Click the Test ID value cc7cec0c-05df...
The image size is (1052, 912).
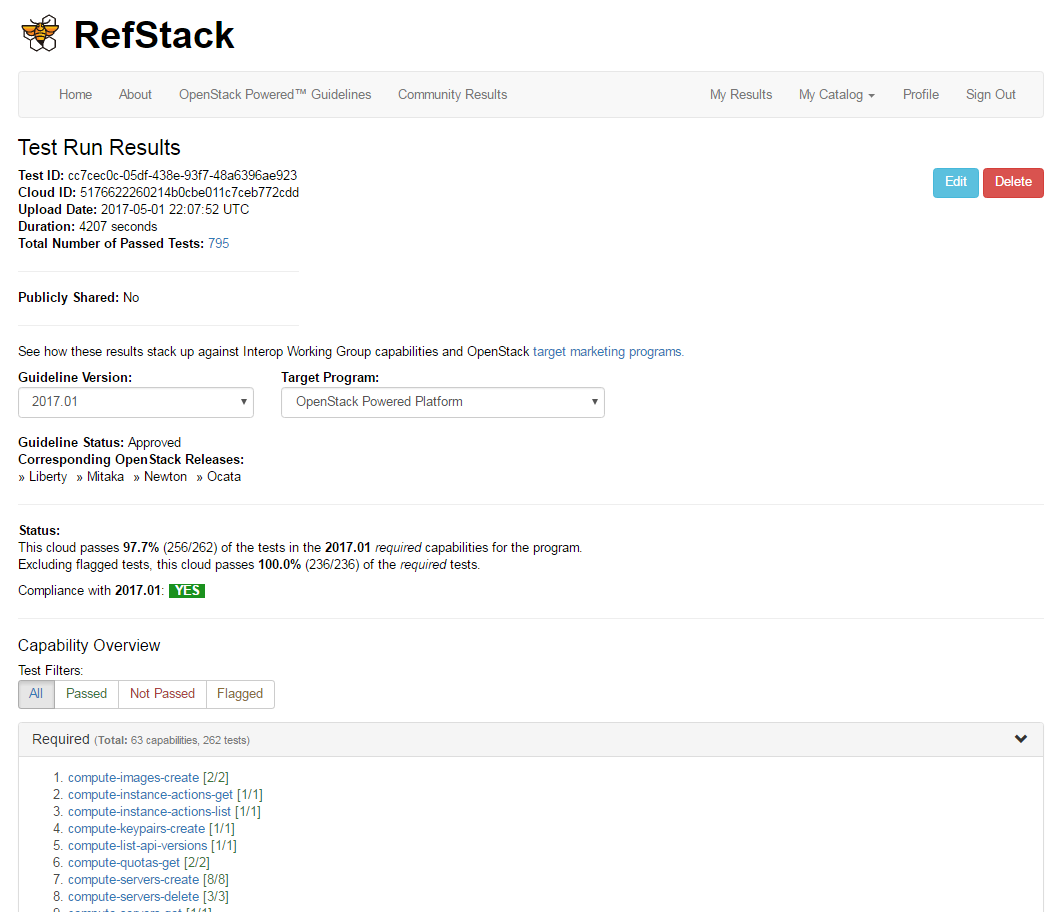pyautogui.click(x=182, y=175)
